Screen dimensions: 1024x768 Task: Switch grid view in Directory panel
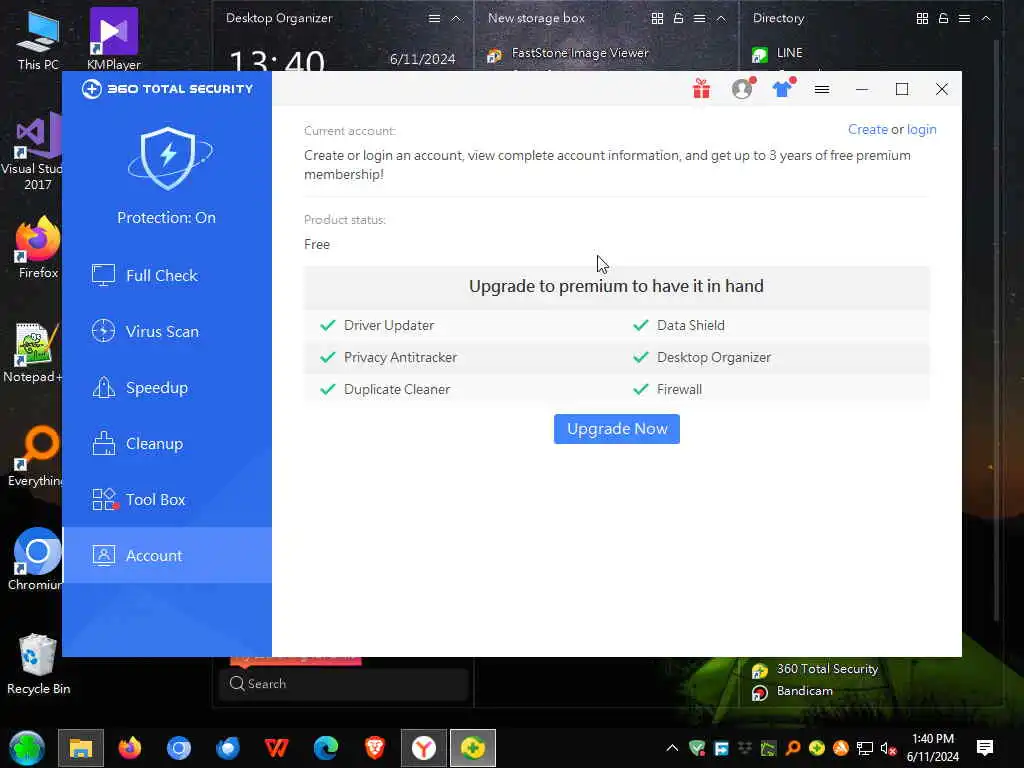pos(923,18)
